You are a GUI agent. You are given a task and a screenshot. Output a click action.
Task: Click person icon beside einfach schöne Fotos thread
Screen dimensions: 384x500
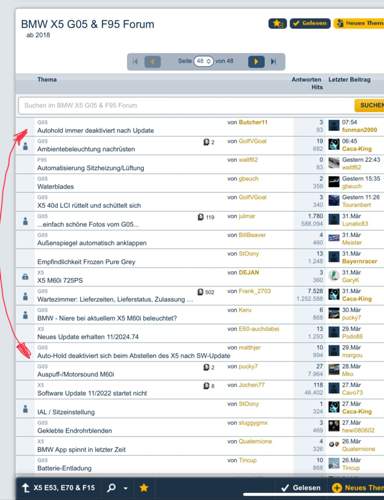(25, 221)
